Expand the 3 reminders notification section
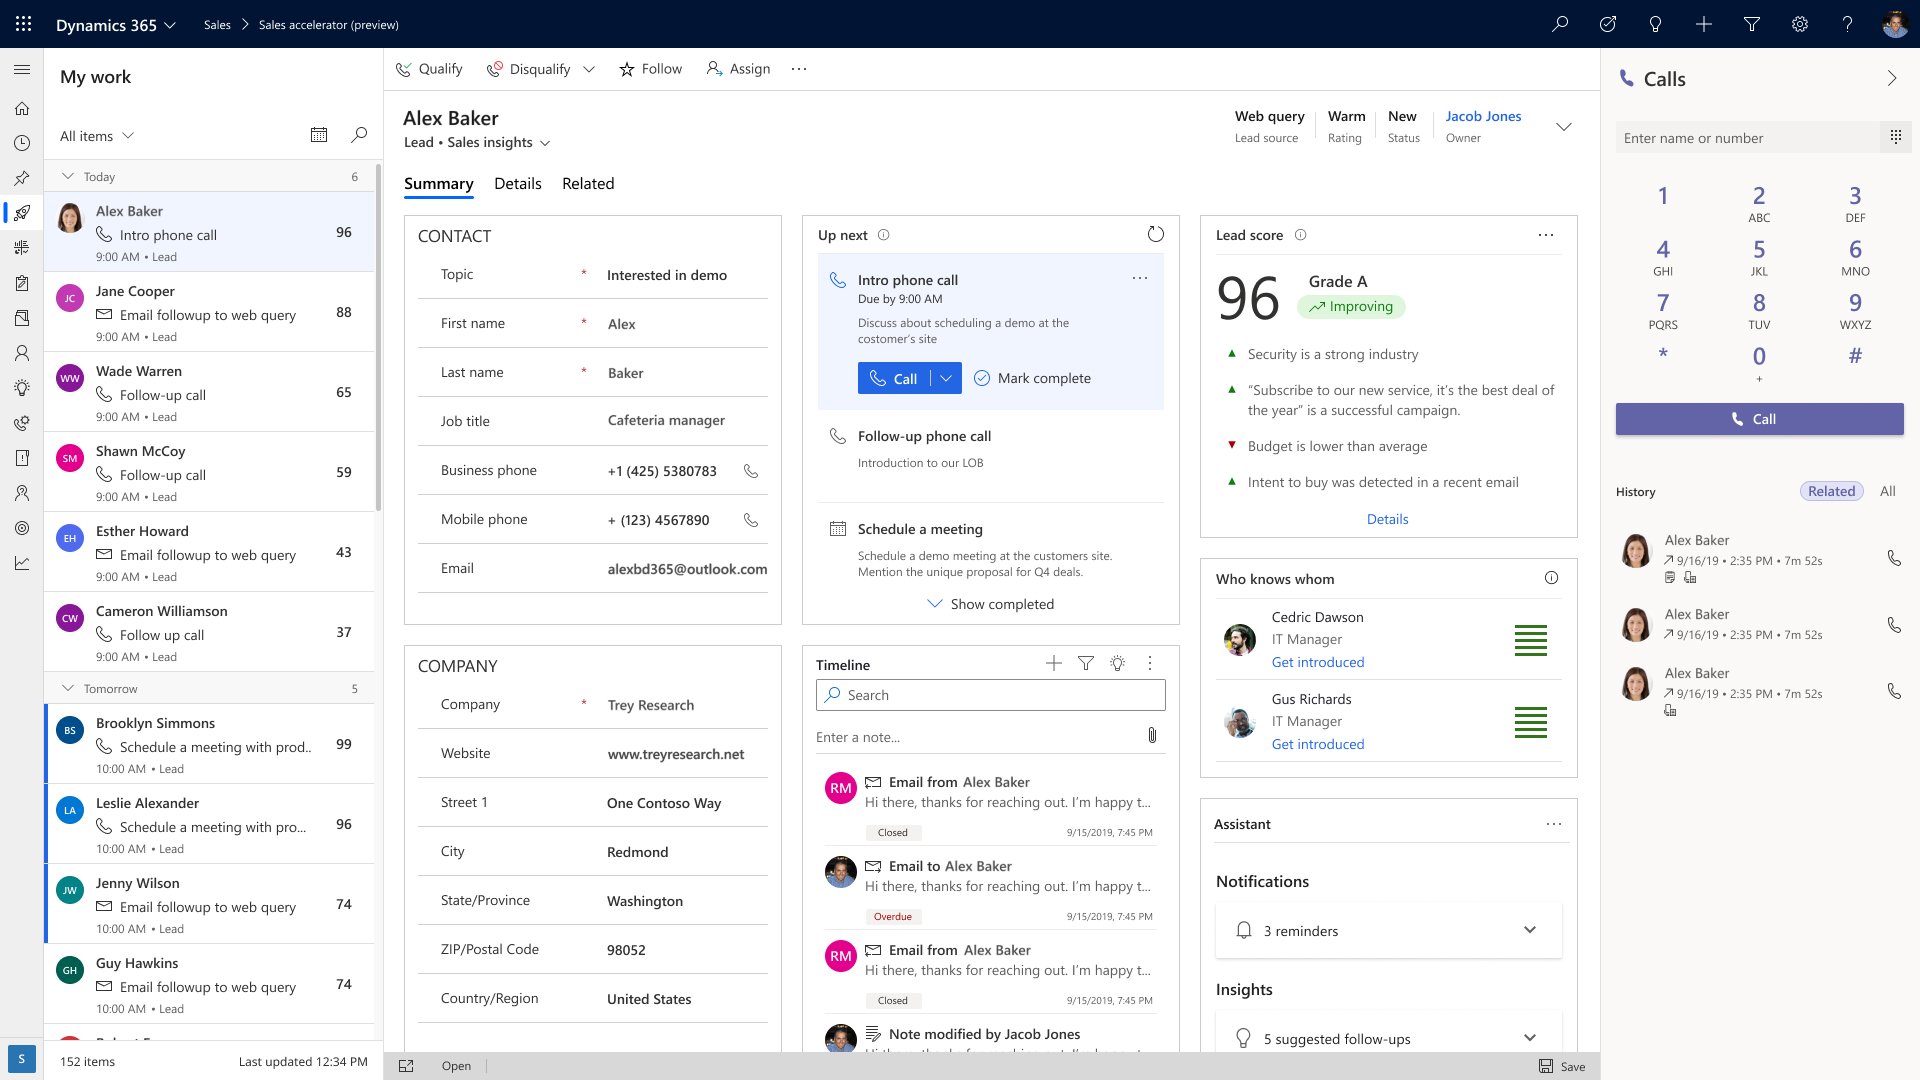The image size is (1920, 1080). (x=1528, y=930)
